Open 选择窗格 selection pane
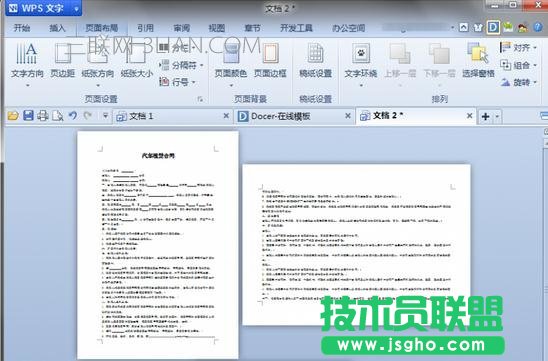The height and width of the screenshot is (361, 548). [x=478, y=60]
